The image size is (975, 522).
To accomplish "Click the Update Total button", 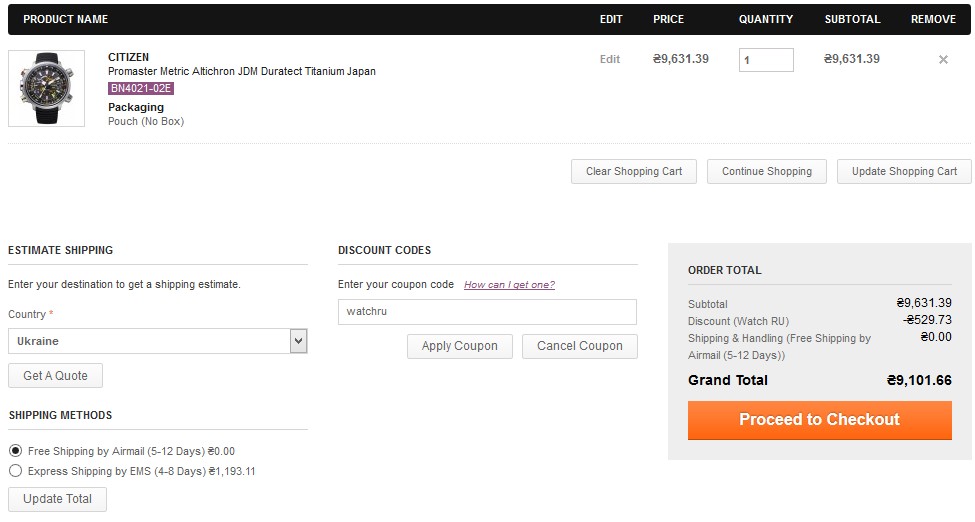I will pyautogui.click(x=57, y=499).
